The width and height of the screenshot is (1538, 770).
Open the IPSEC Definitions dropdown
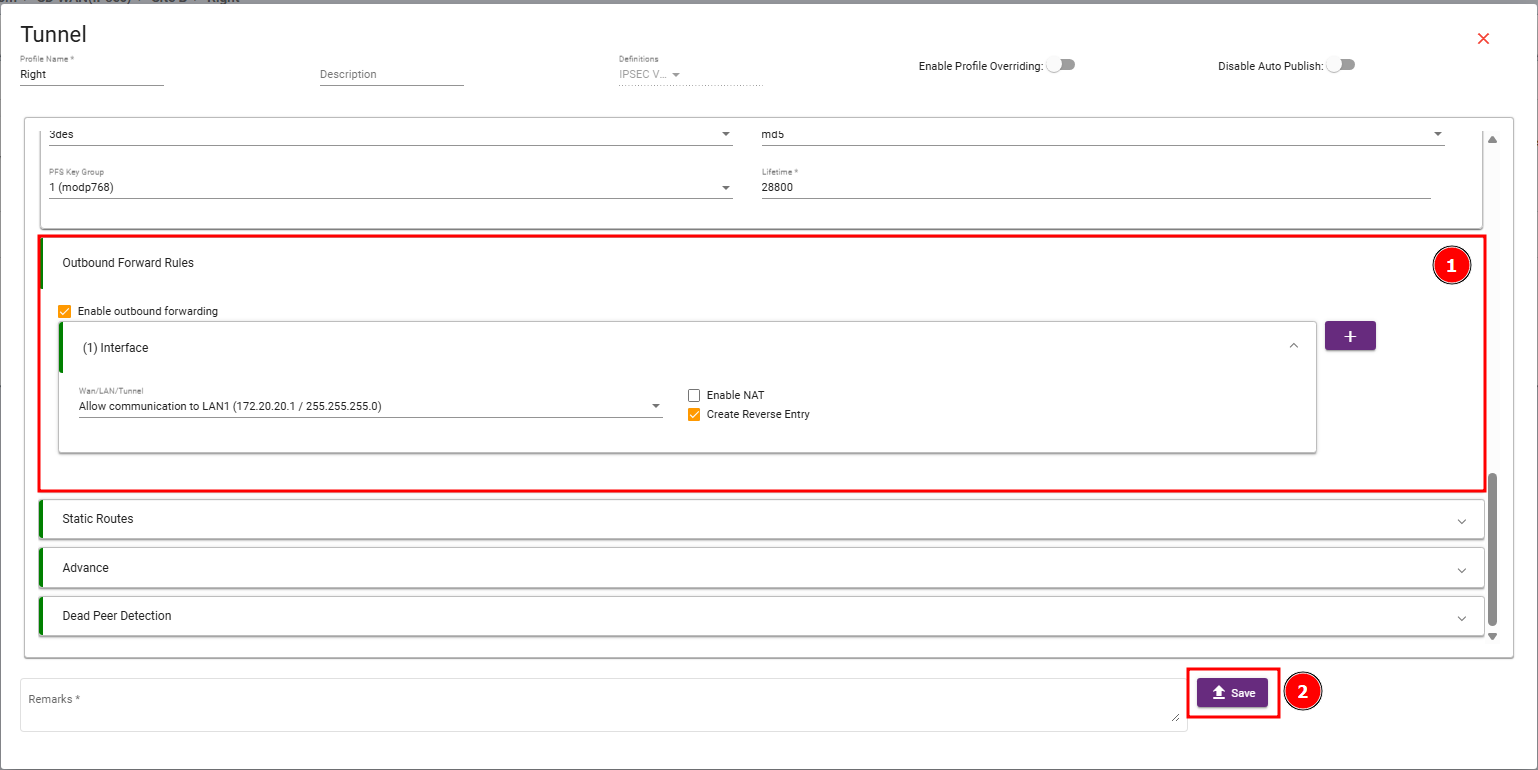650,74
